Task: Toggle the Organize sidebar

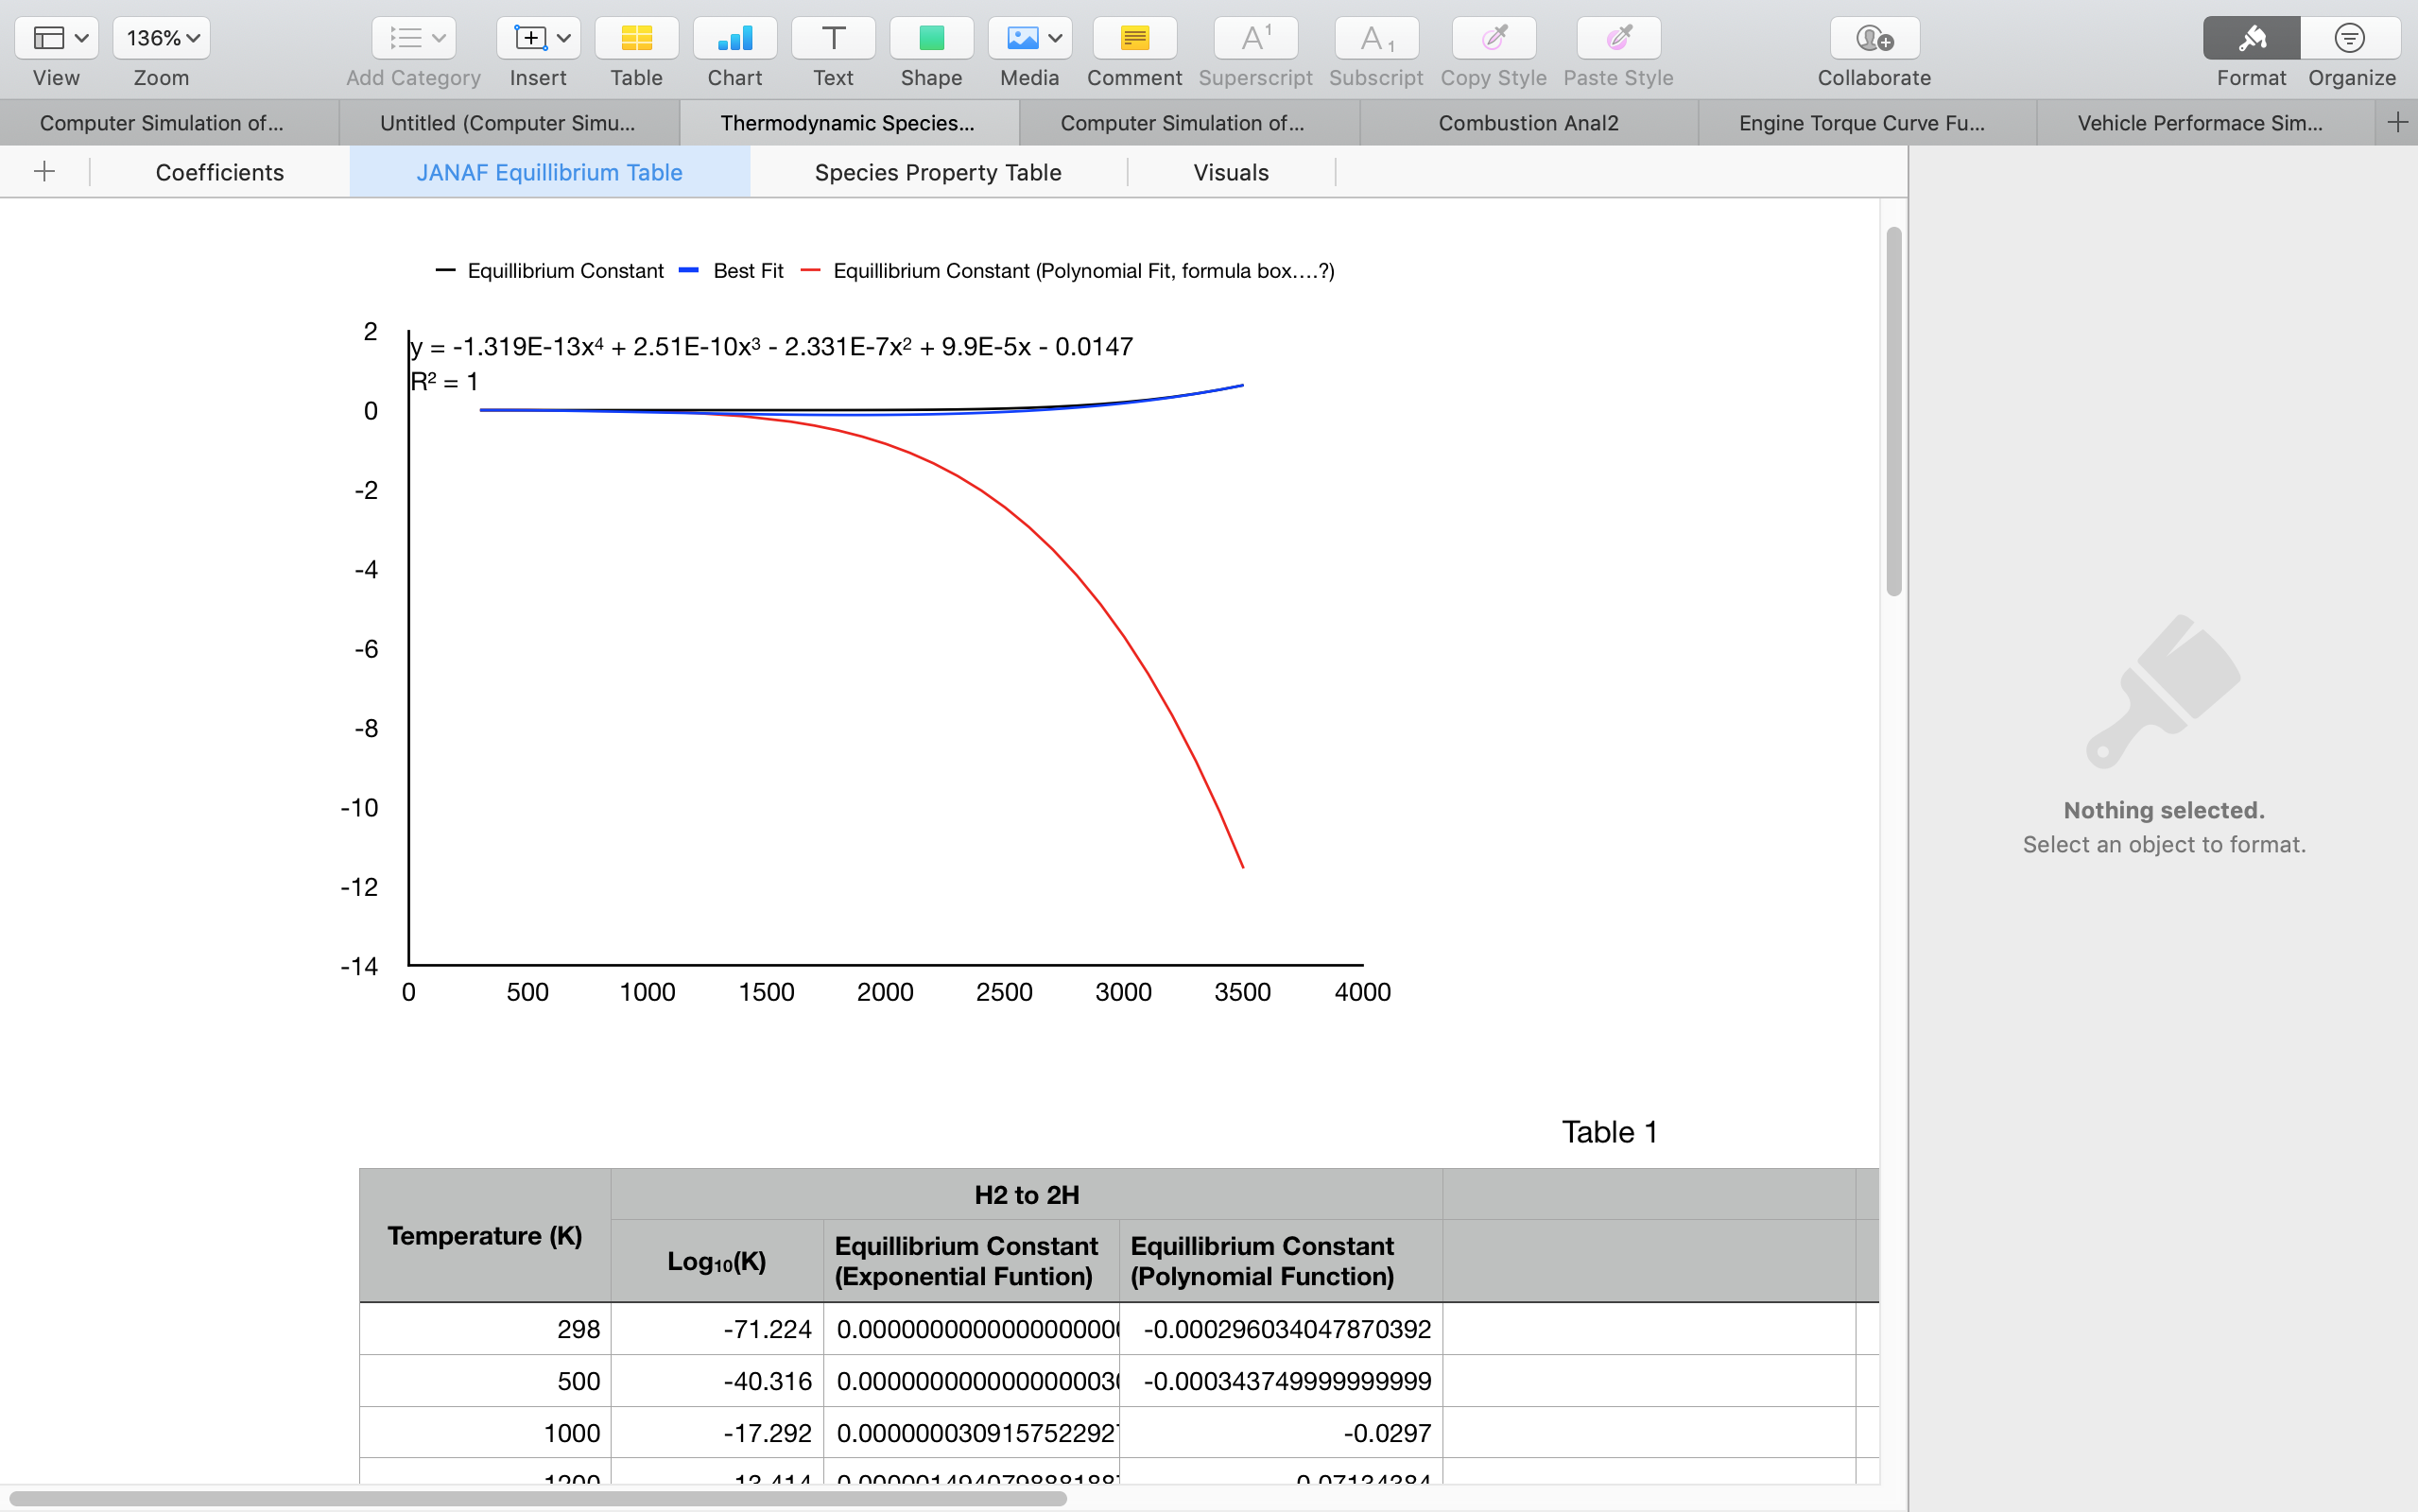Action: tap(2350, 38)
